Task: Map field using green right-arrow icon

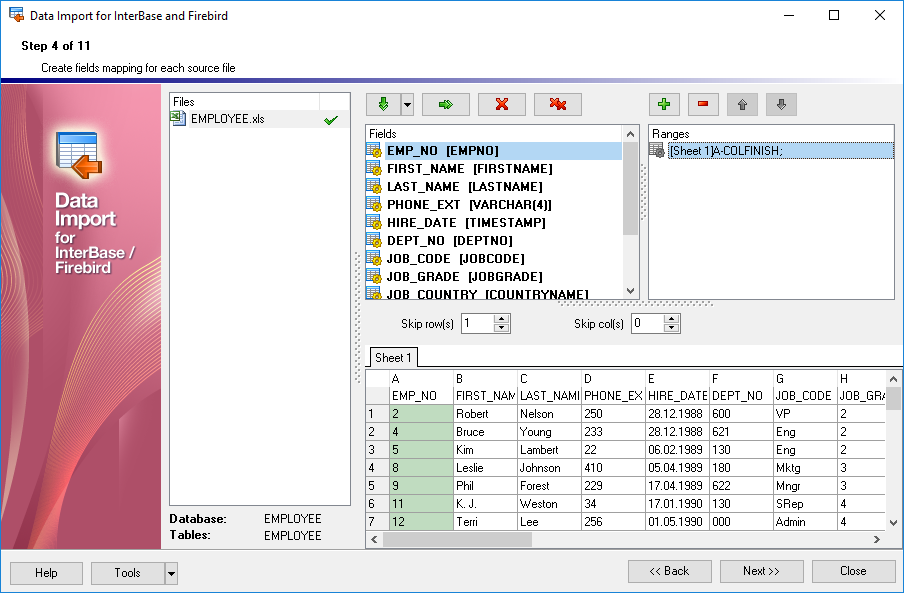Action: tap(445, 104)
